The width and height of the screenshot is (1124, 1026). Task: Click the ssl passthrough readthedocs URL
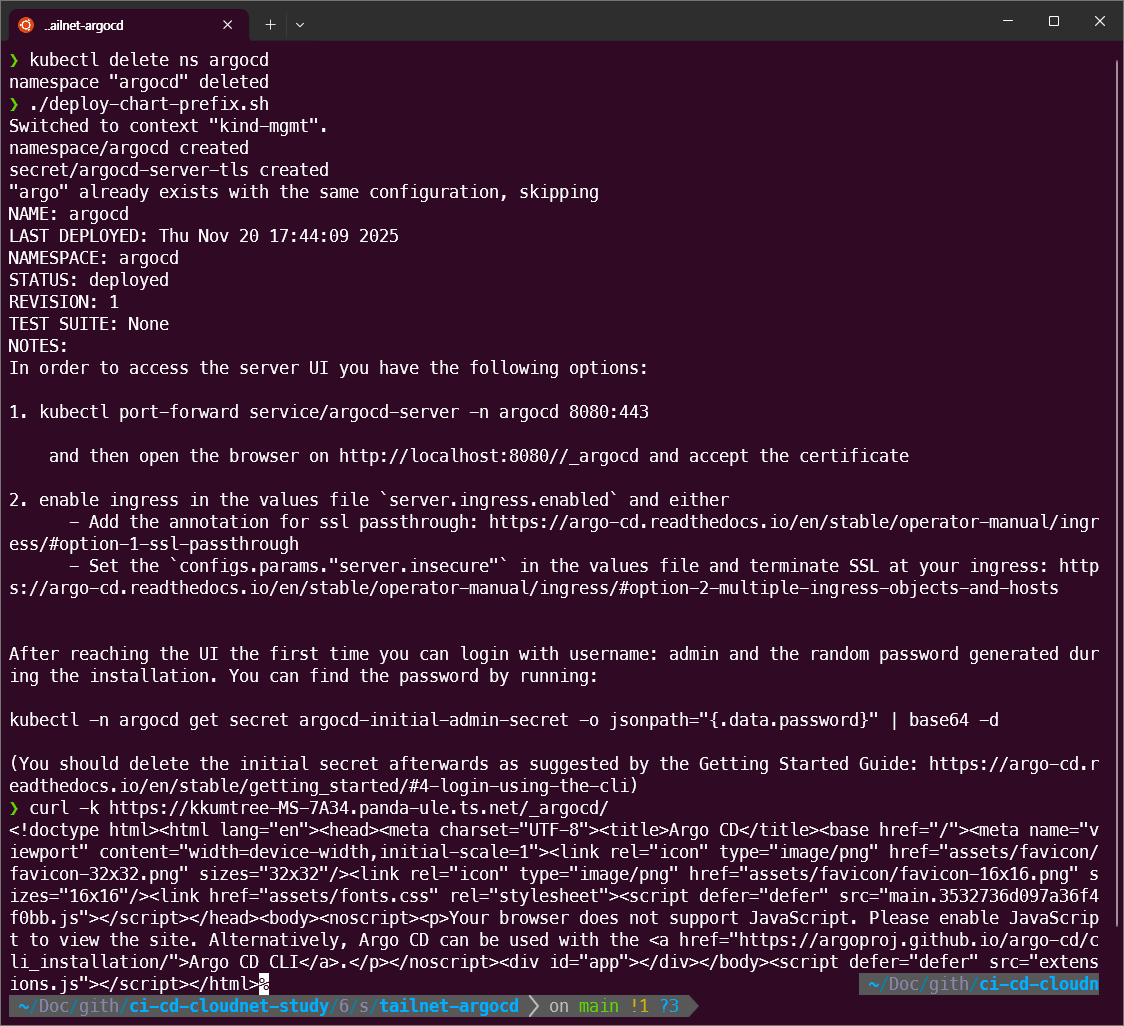tap(553, 533)
